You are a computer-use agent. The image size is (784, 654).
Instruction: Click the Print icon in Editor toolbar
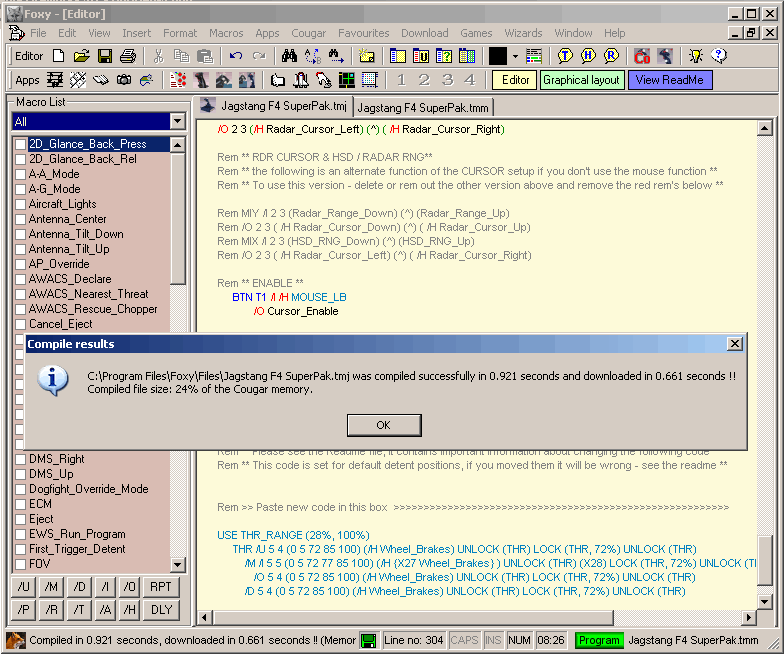(128, 57)
